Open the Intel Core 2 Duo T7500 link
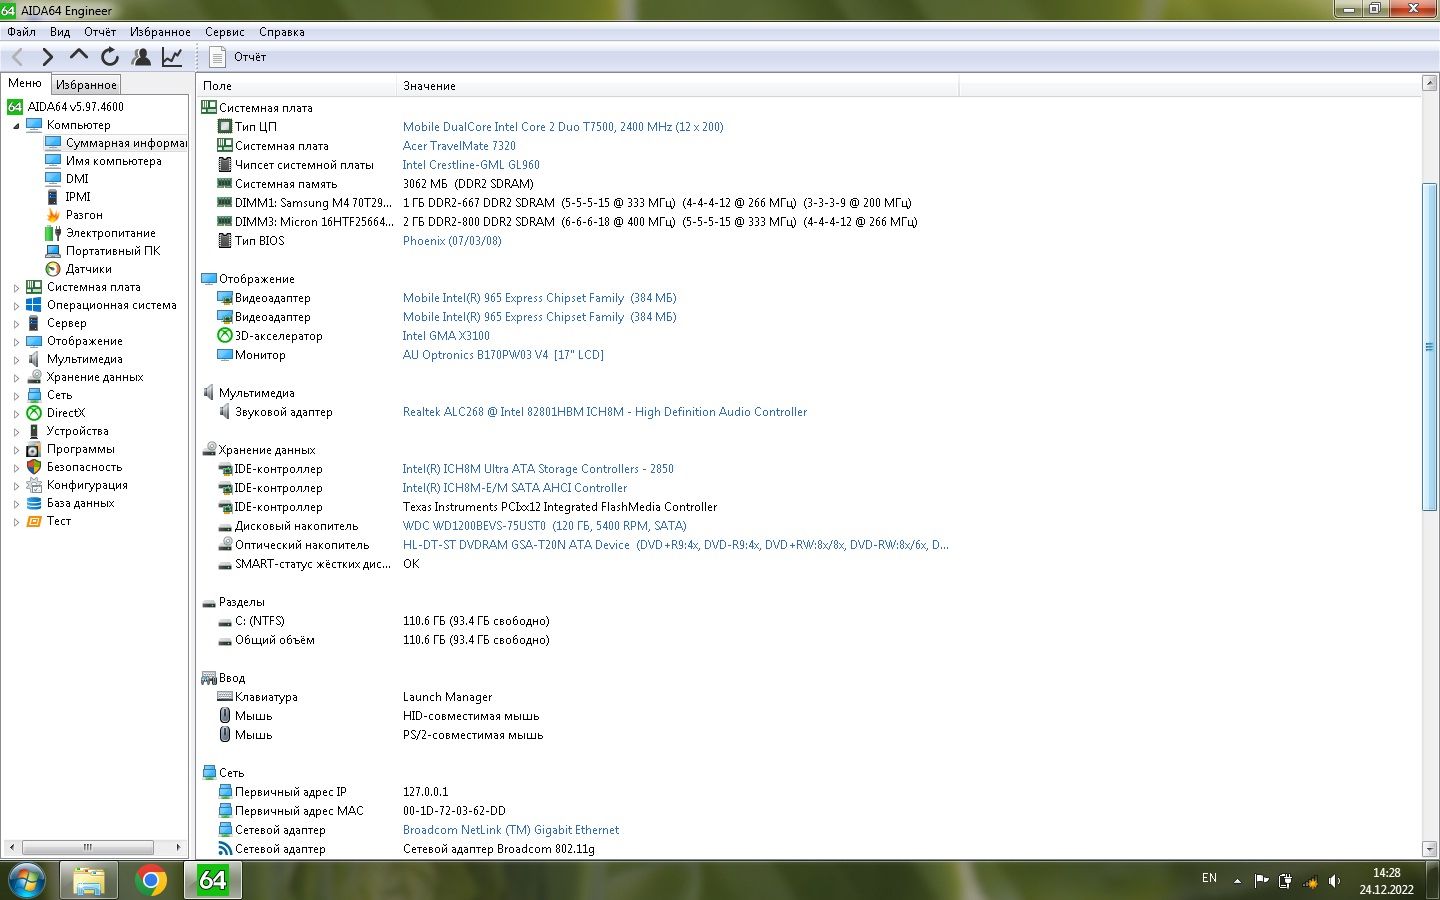Viewport: 1440px width, 900px height. [x=563, y=127]
